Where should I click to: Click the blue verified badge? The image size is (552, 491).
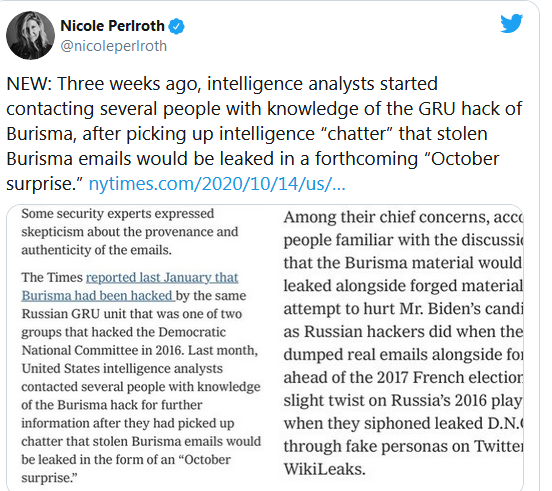[177, 26]
